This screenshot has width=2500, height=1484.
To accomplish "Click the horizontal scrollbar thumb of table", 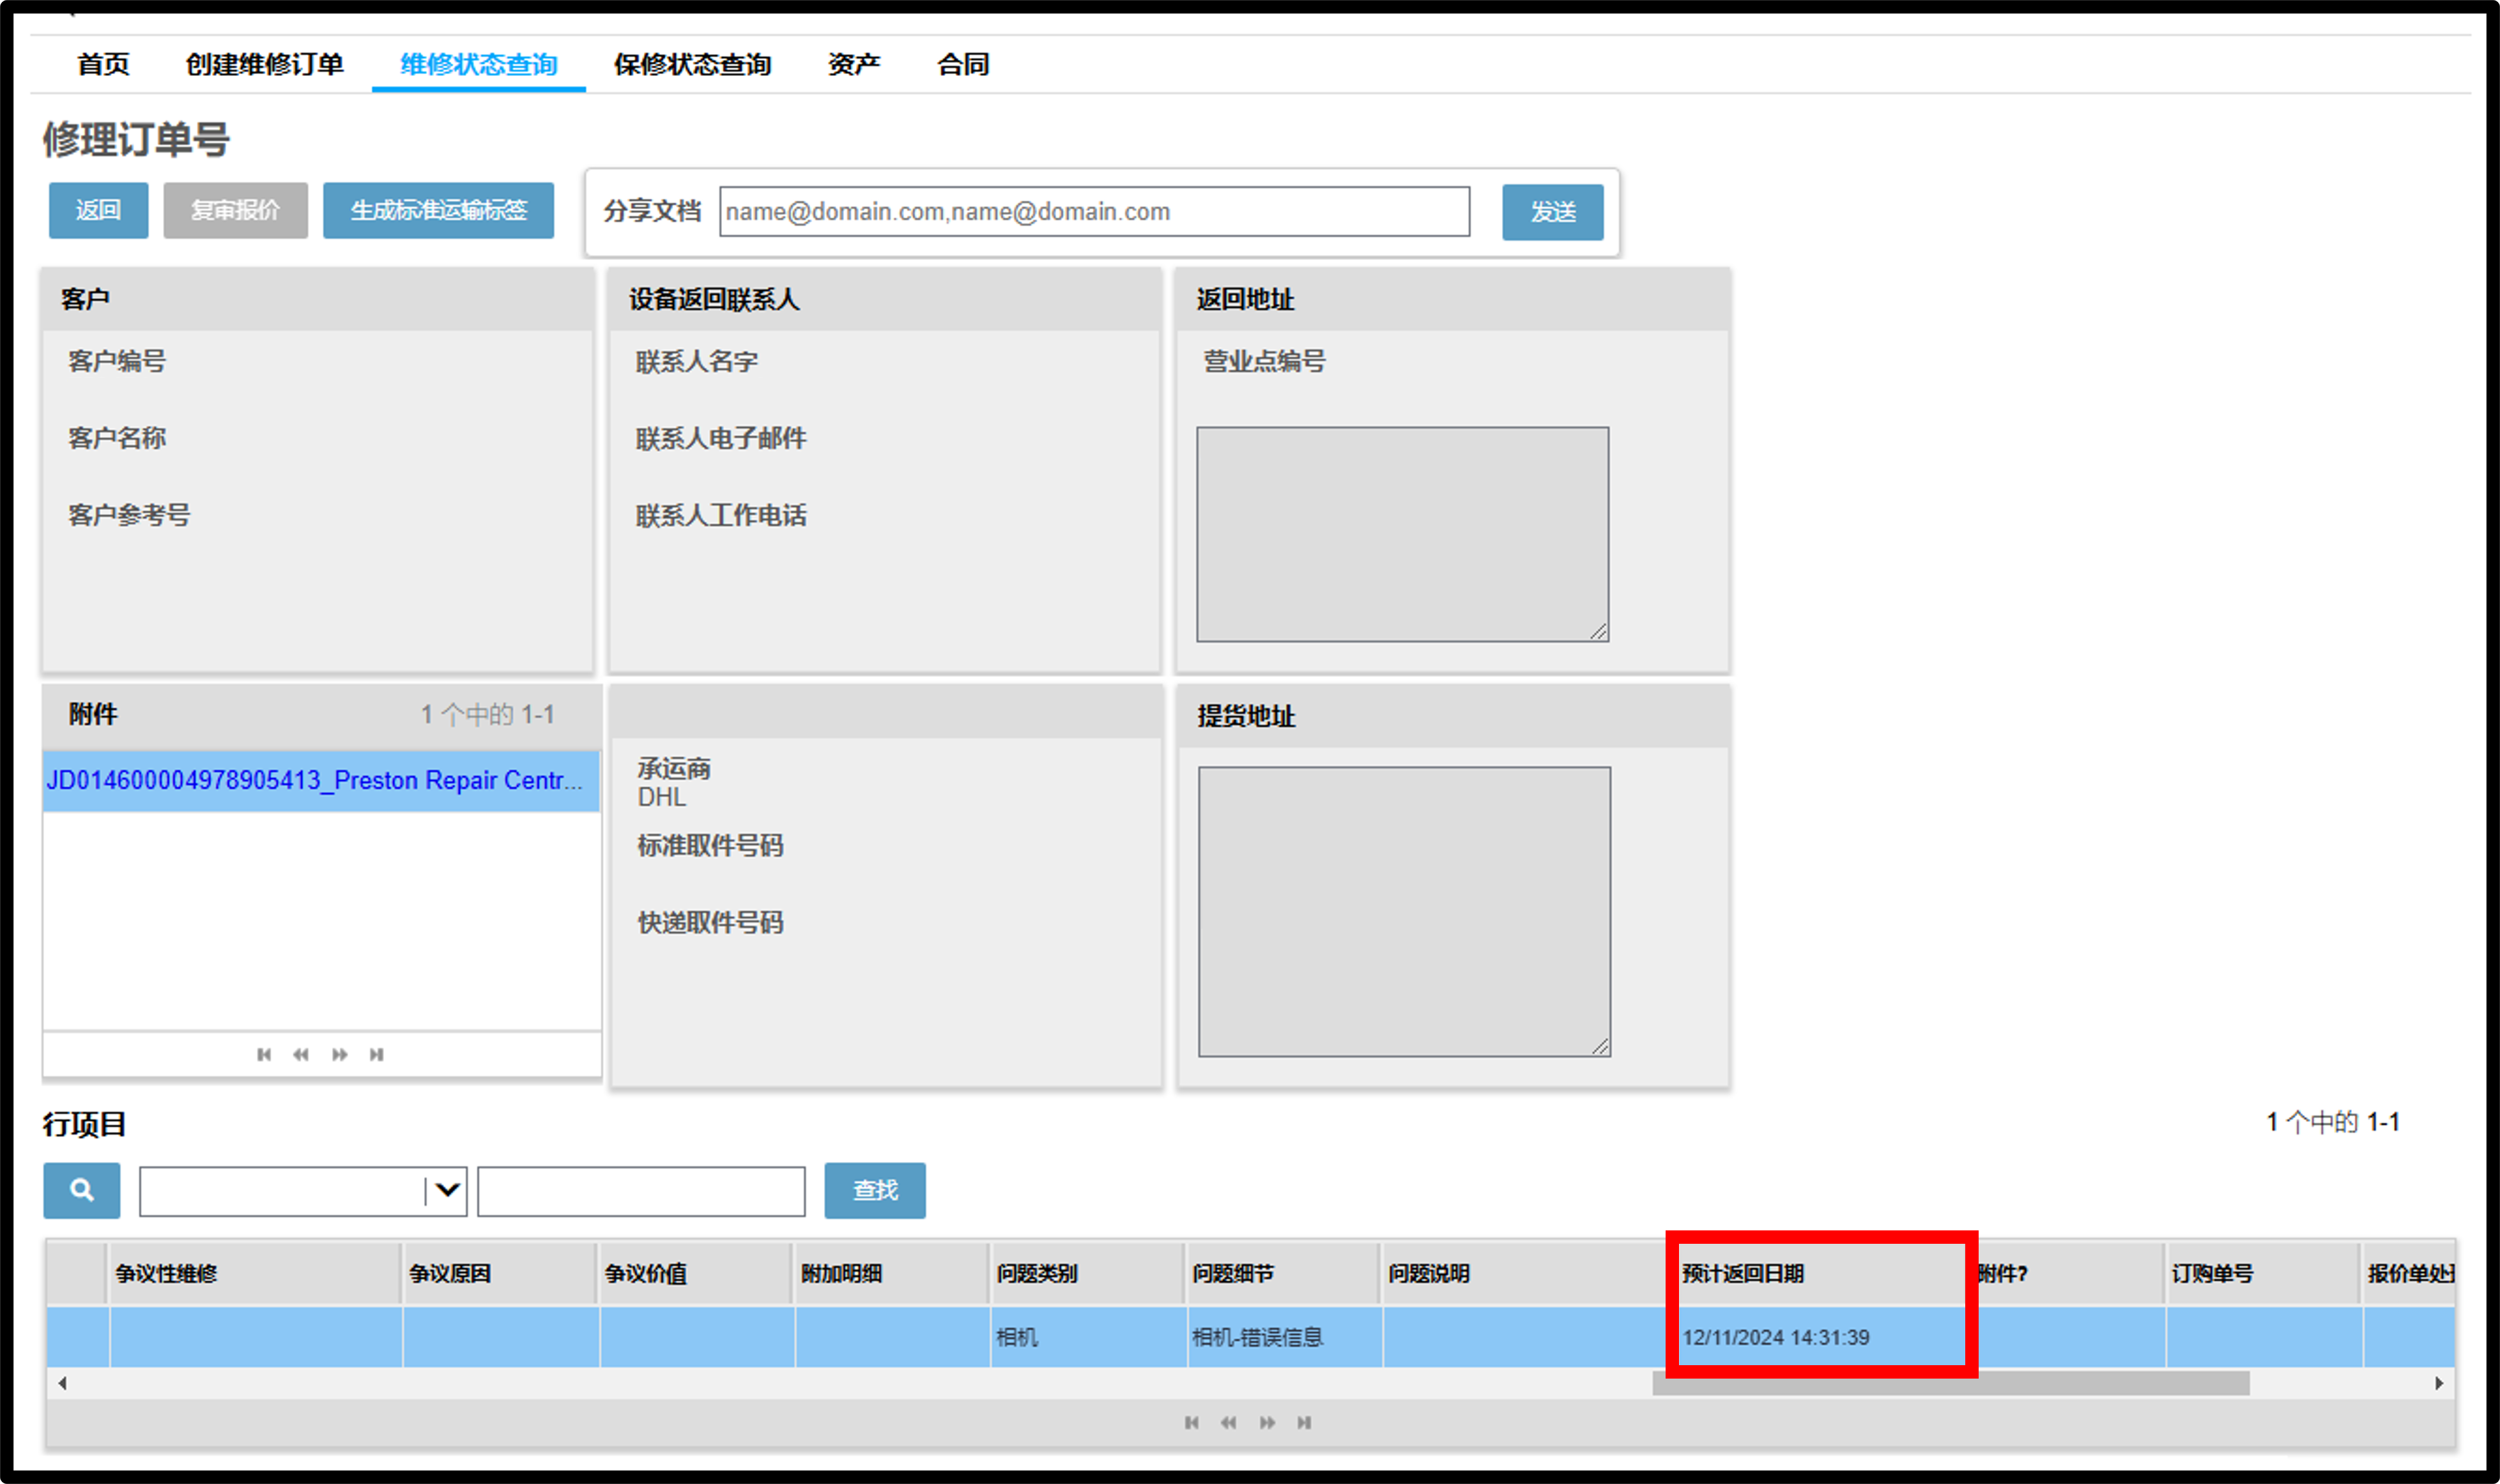I will (1950, 1384).
